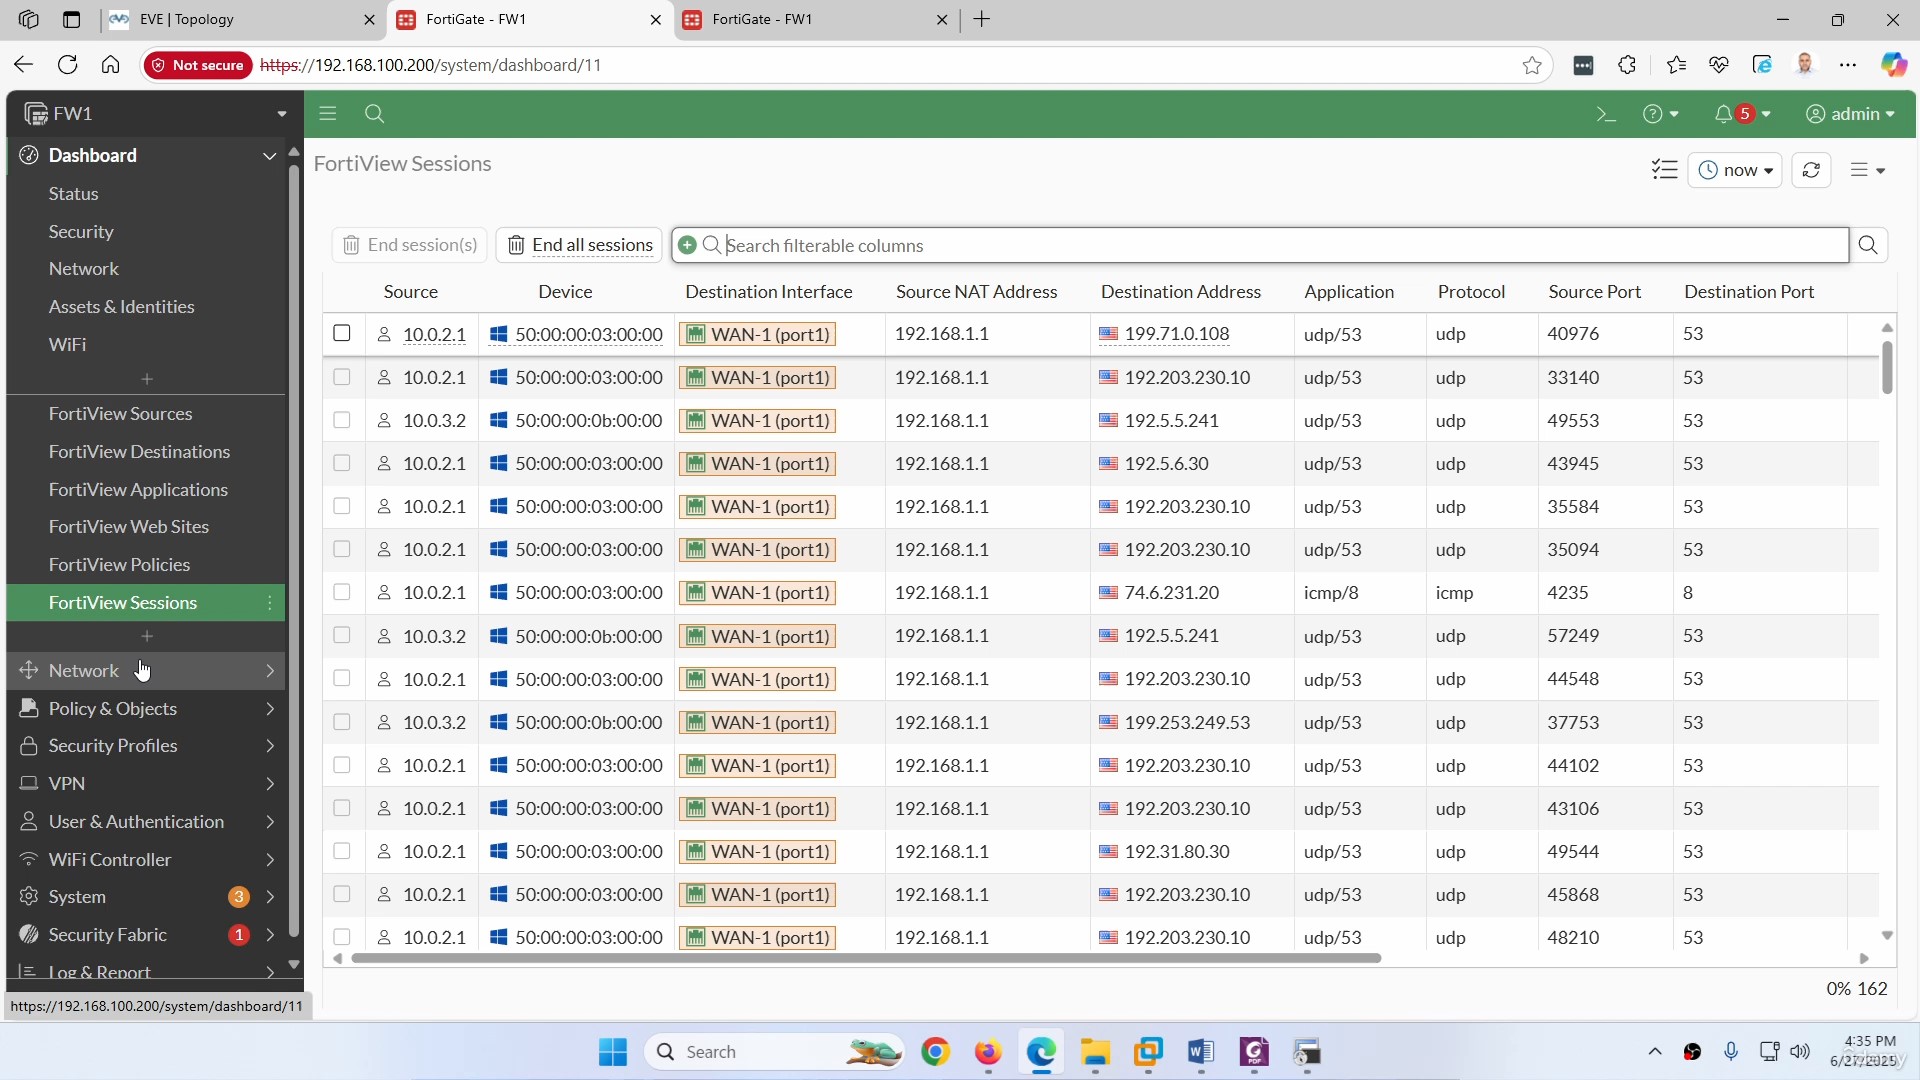1920x1080 pixels.
Task: Open the help question mark menu
Action: pos(1661,114)
